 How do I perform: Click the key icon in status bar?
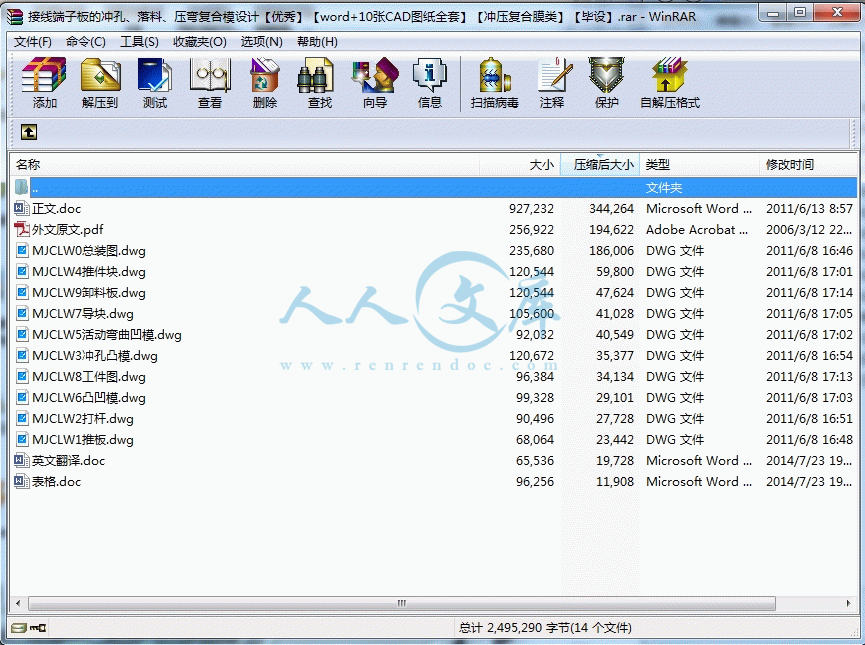38,628
